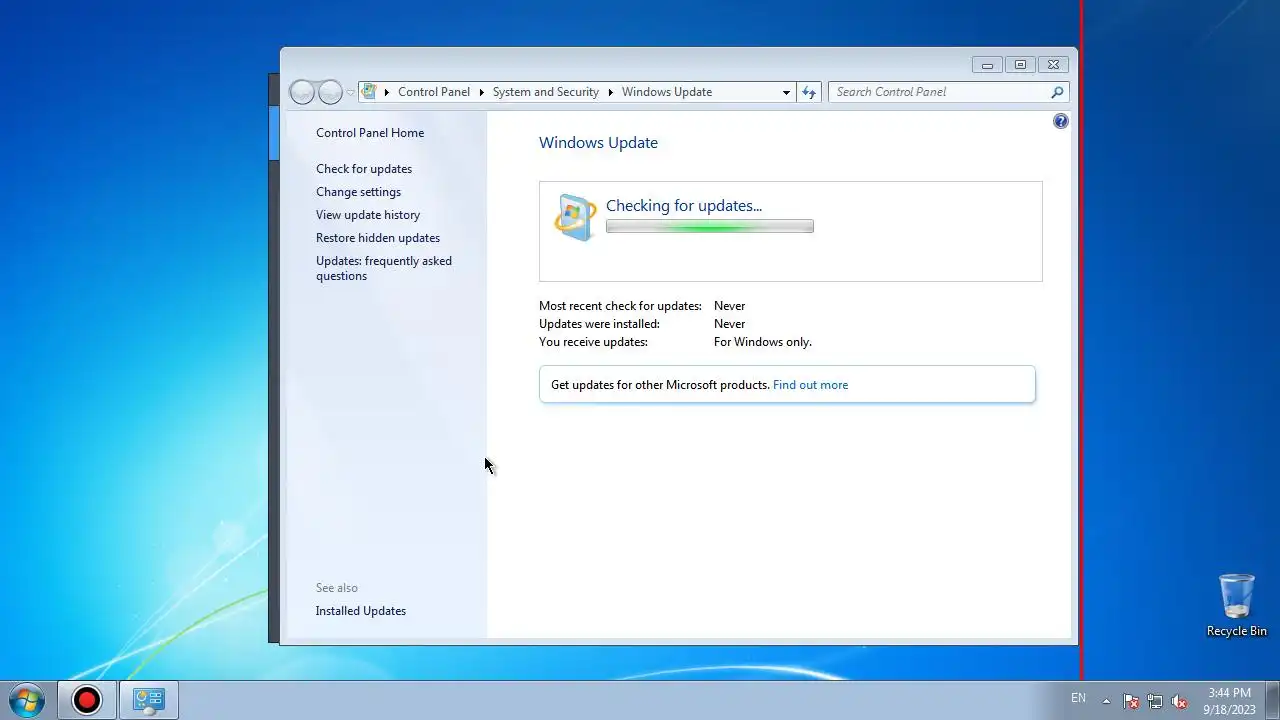Click the network tray icon

coord(1155,701)
